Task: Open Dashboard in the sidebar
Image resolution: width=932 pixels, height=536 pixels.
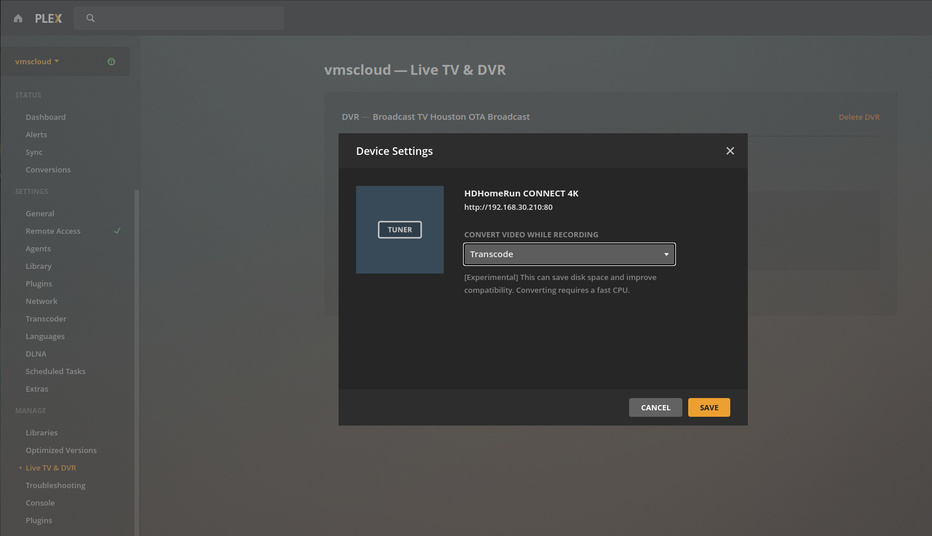Action: point(46,117)
